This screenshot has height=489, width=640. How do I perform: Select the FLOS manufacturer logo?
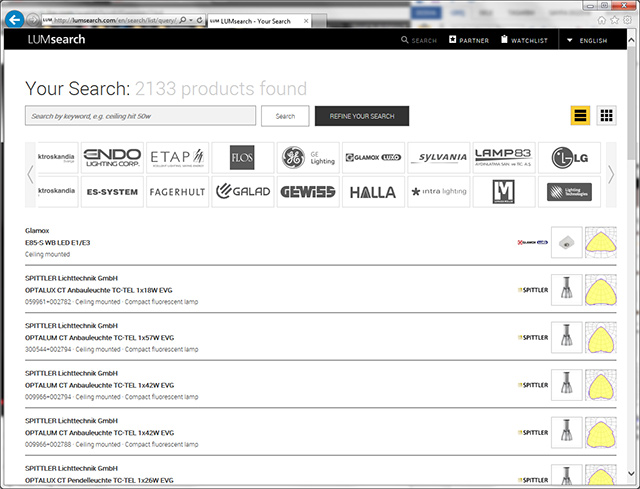tap(243, 158)
